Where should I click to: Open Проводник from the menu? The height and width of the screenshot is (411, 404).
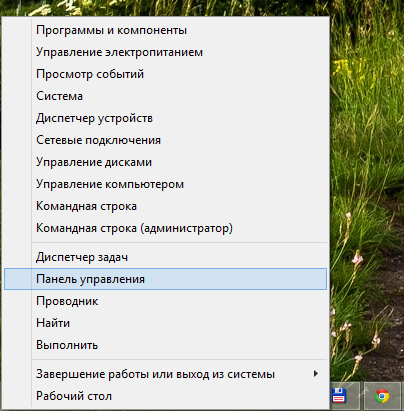(x=165, y=301)
